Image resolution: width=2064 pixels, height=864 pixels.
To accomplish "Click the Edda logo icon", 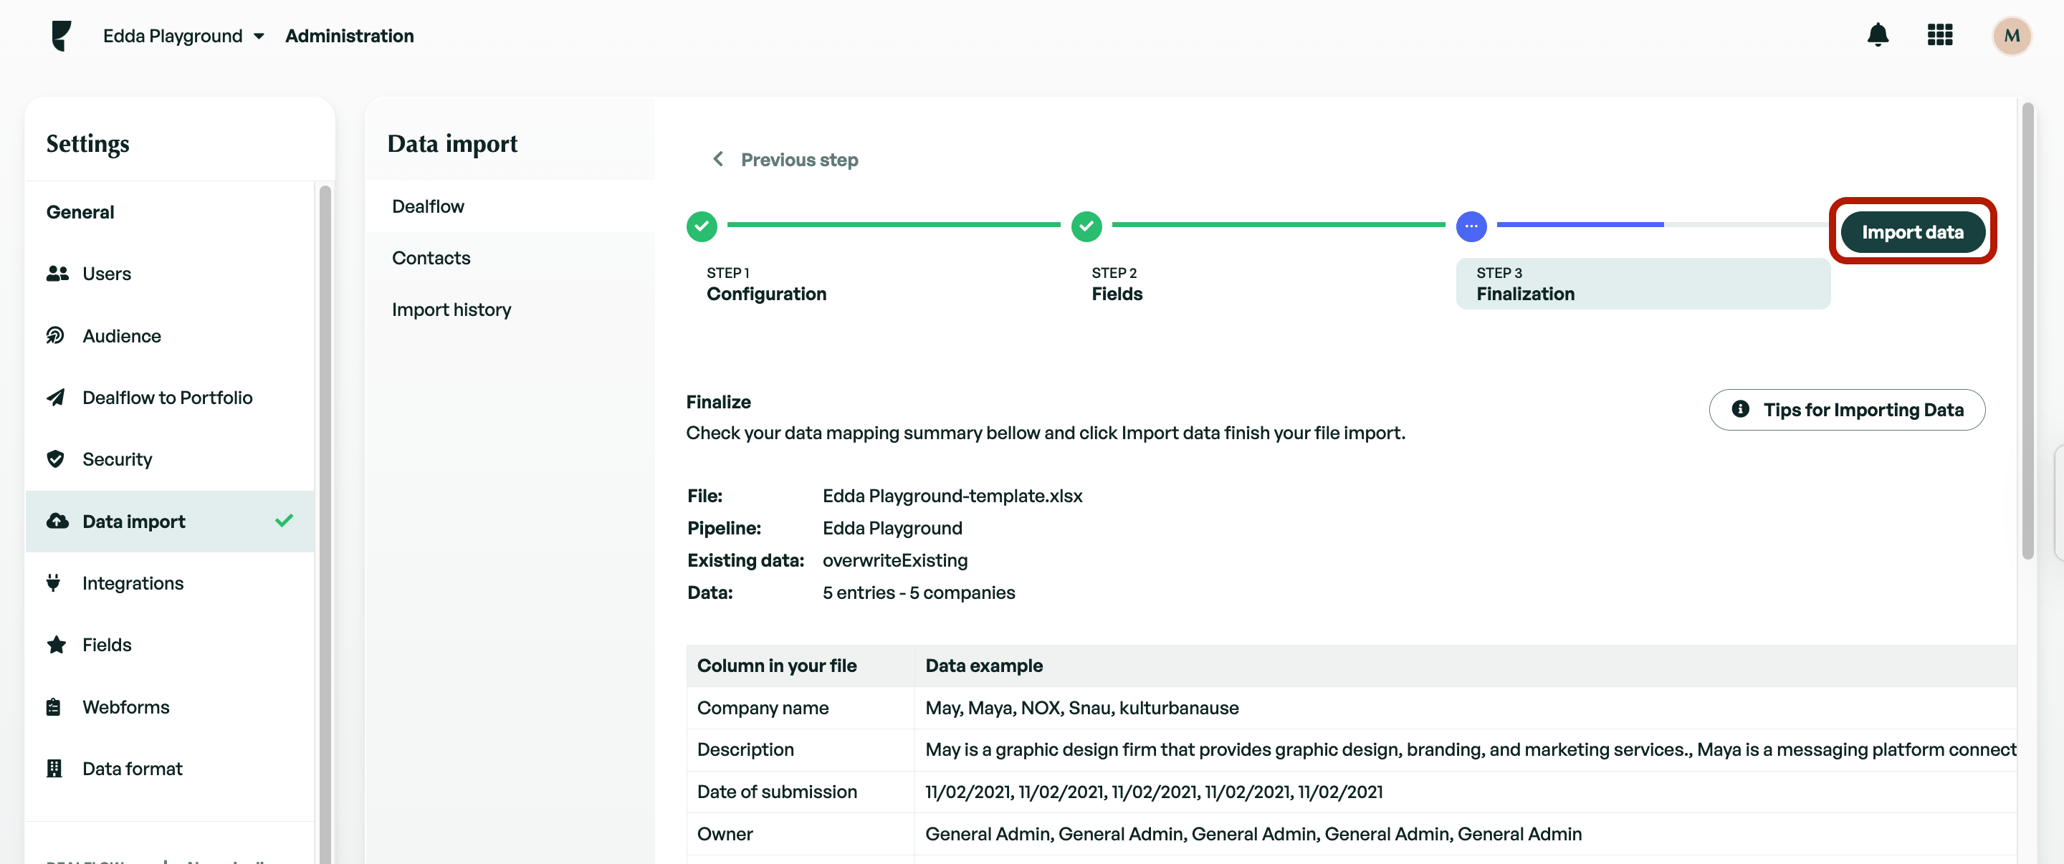I will click(61, 36).
